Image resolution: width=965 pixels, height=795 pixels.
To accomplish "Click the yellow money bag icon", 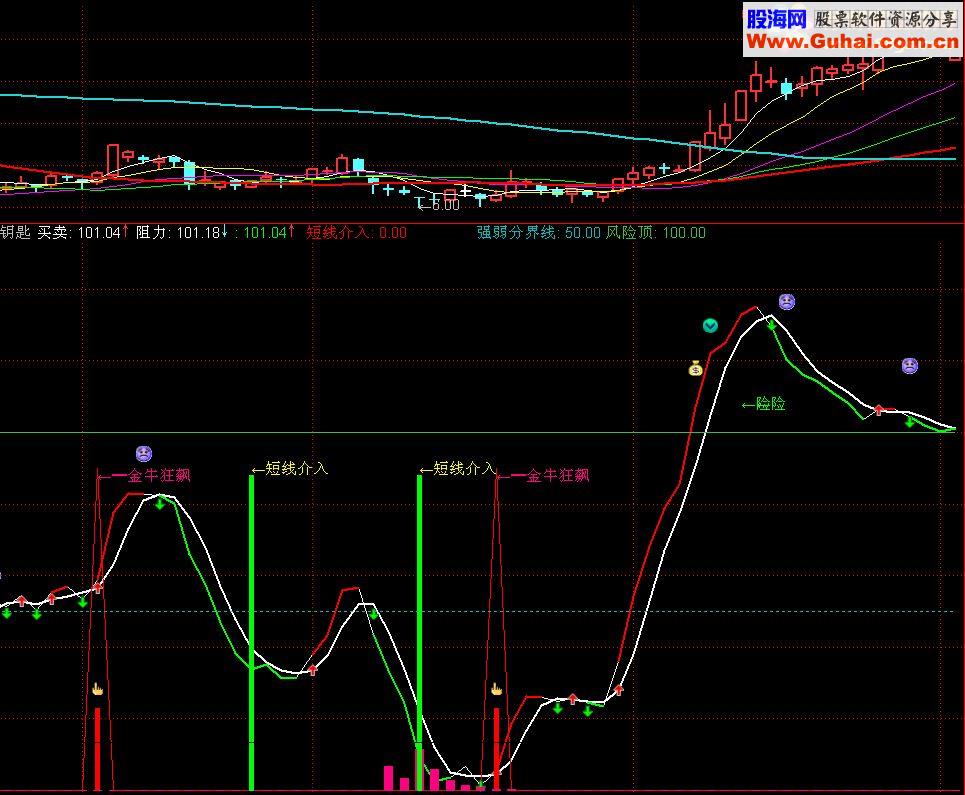I will pos(695,368).
